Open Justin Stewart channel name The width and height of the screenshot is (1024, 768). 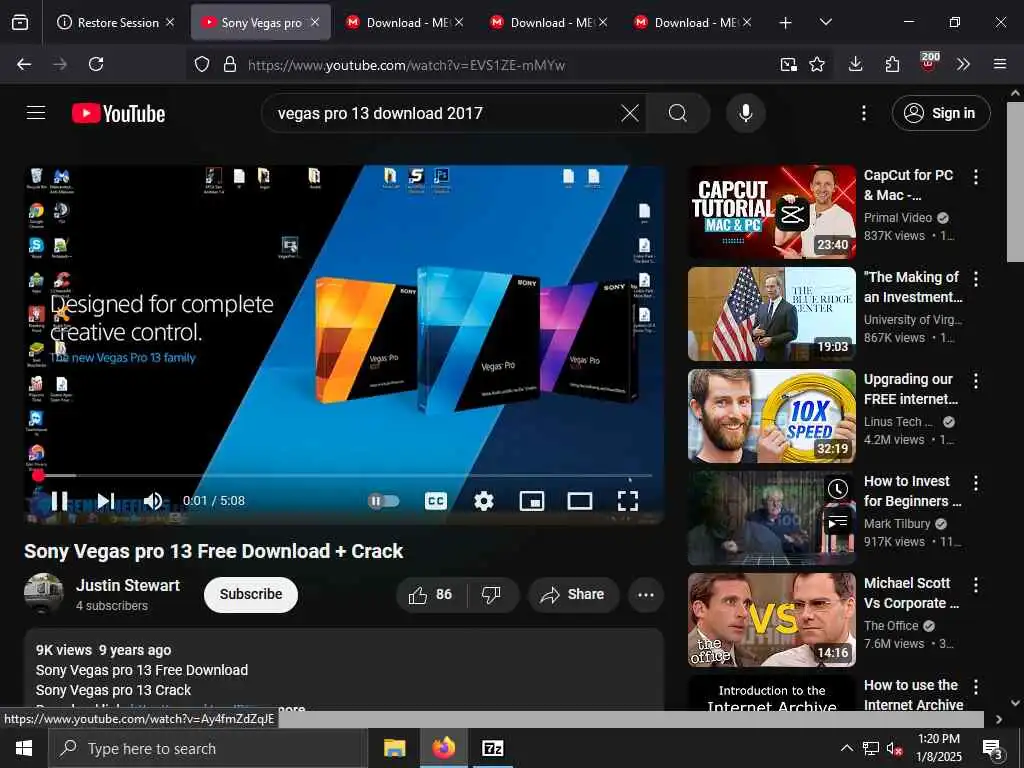point(128,585)
